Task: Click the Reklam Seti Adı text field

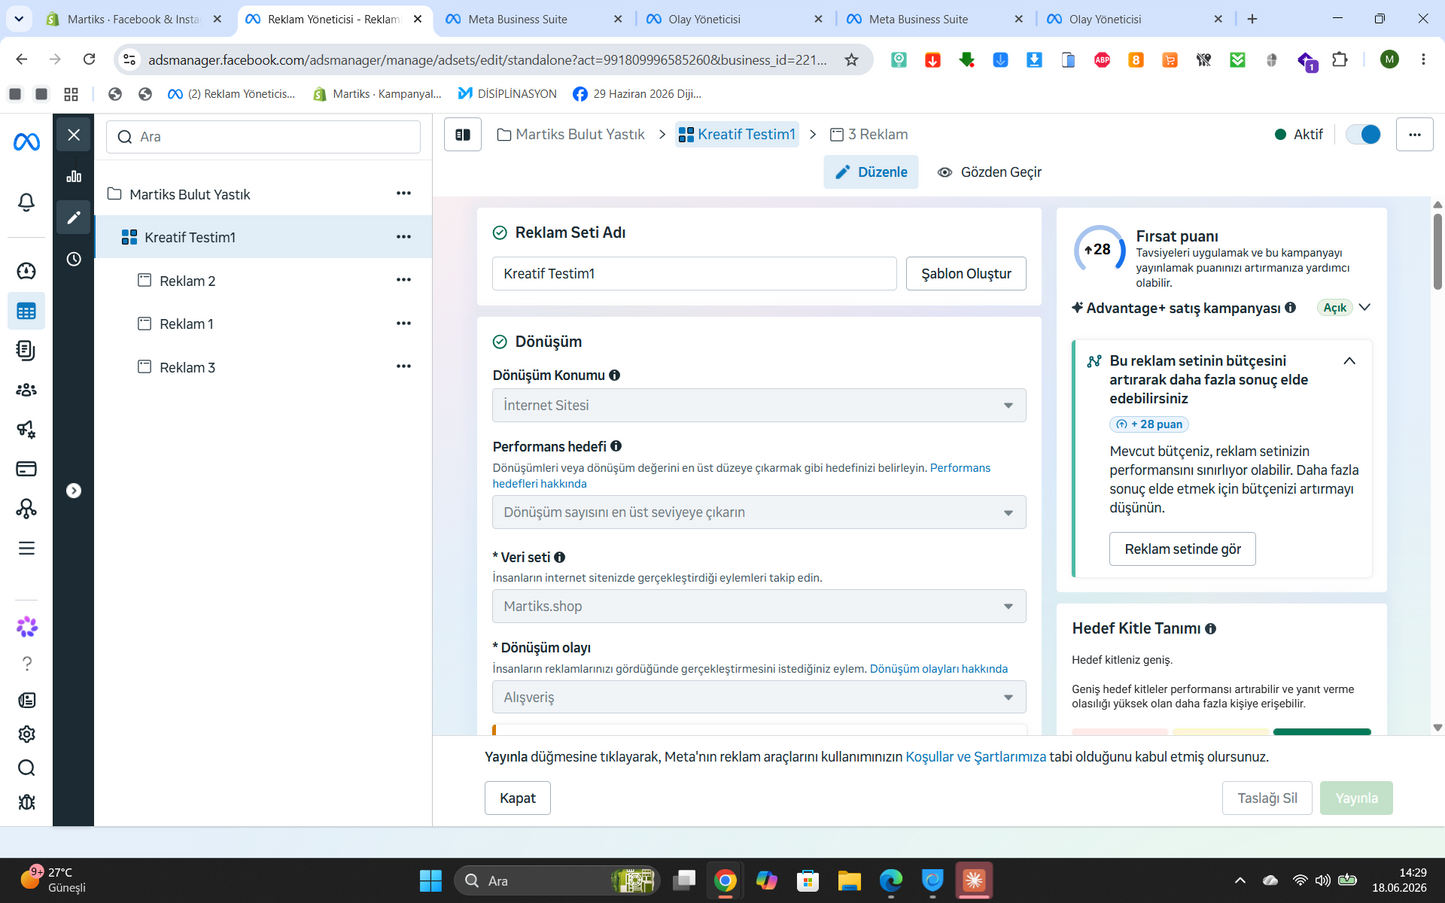Action: 694,273
